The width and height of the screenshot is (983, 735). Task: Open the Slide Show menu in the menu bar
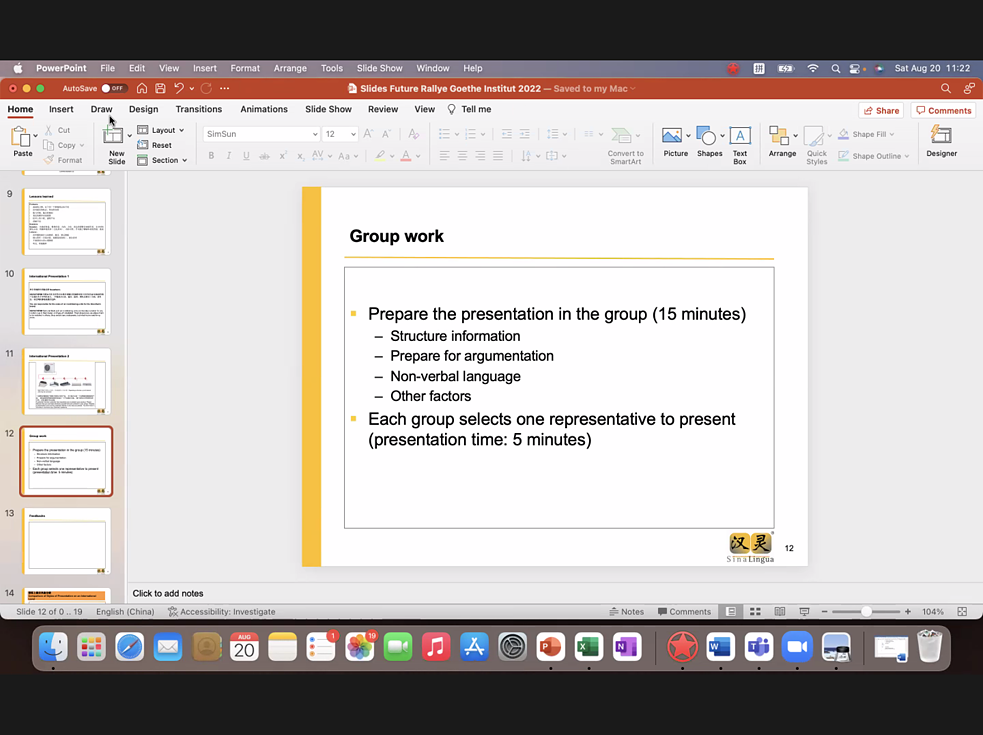(379, 68)
